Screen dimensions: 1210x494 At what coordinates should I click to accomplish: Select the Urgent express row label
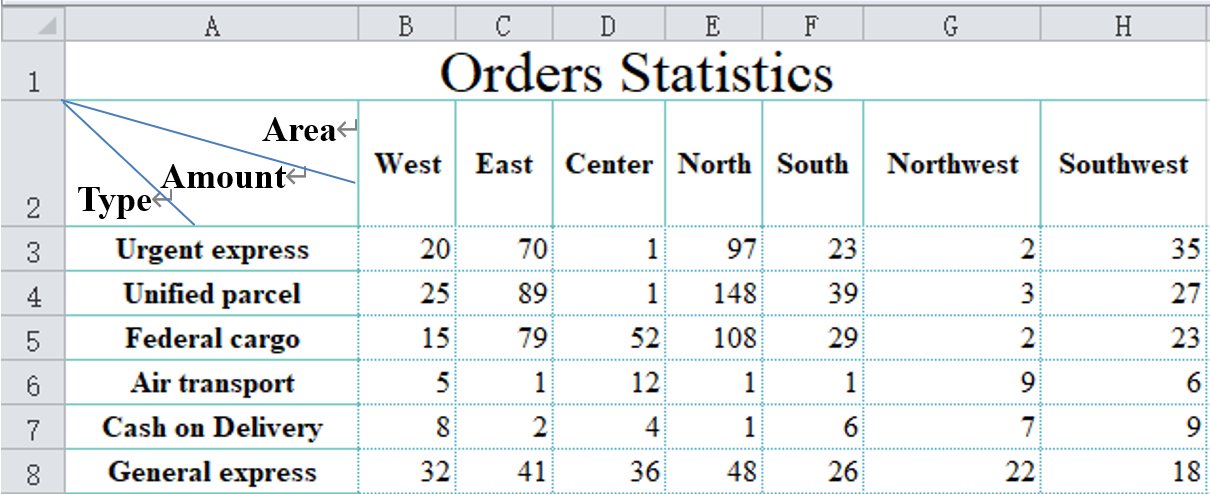(x=212, y=249)
